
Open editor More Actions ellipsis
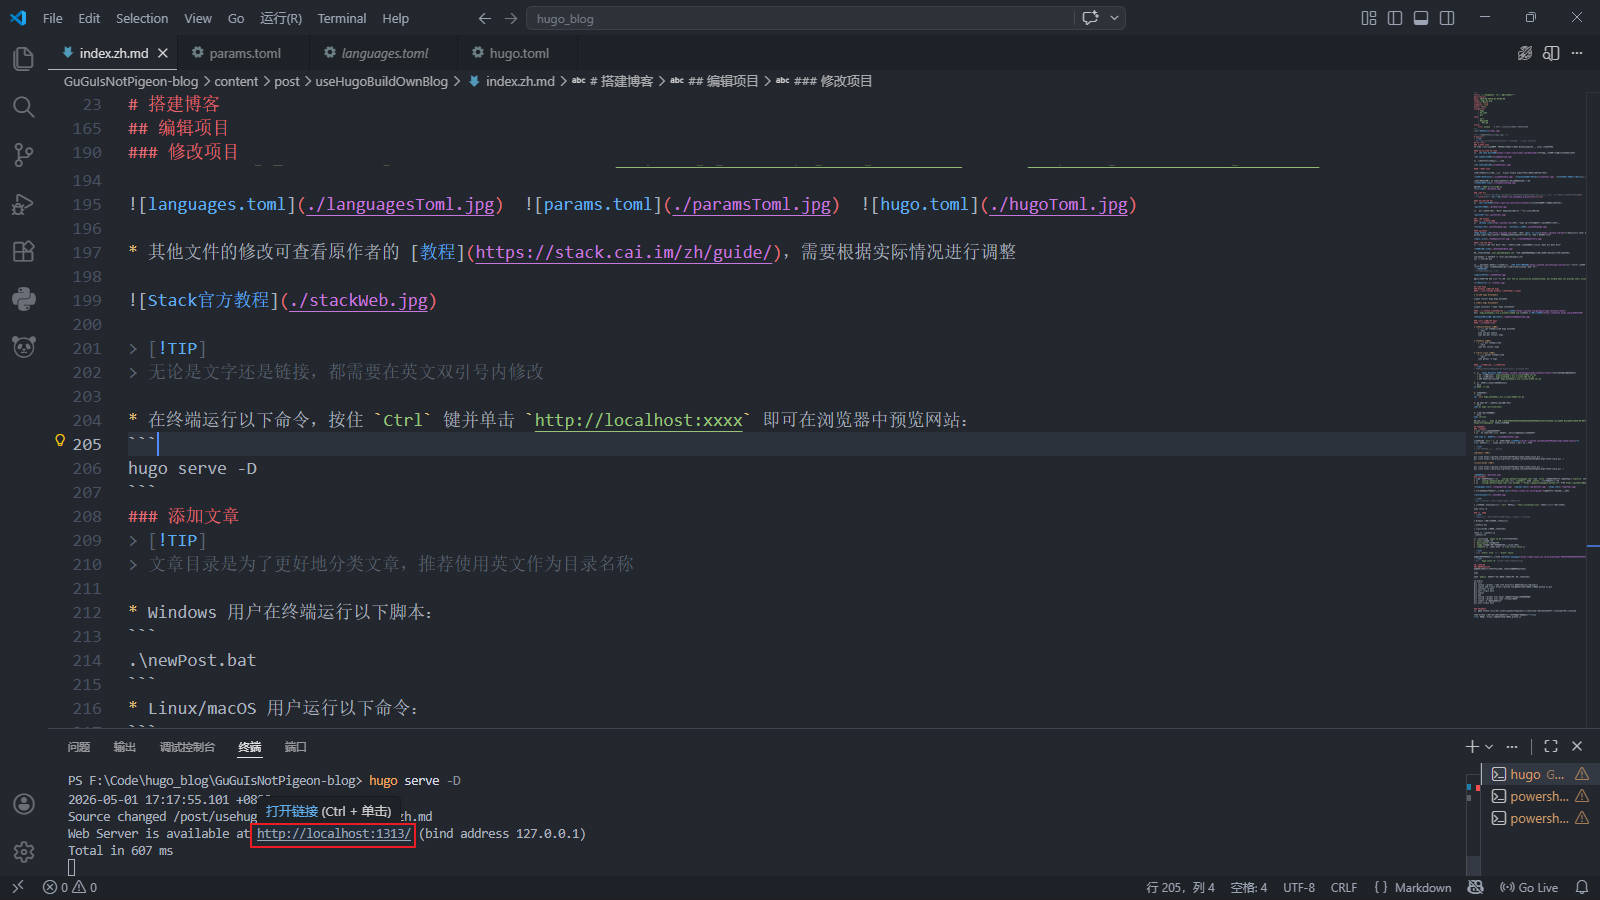pyautogui.click(x=1577, y=53)
